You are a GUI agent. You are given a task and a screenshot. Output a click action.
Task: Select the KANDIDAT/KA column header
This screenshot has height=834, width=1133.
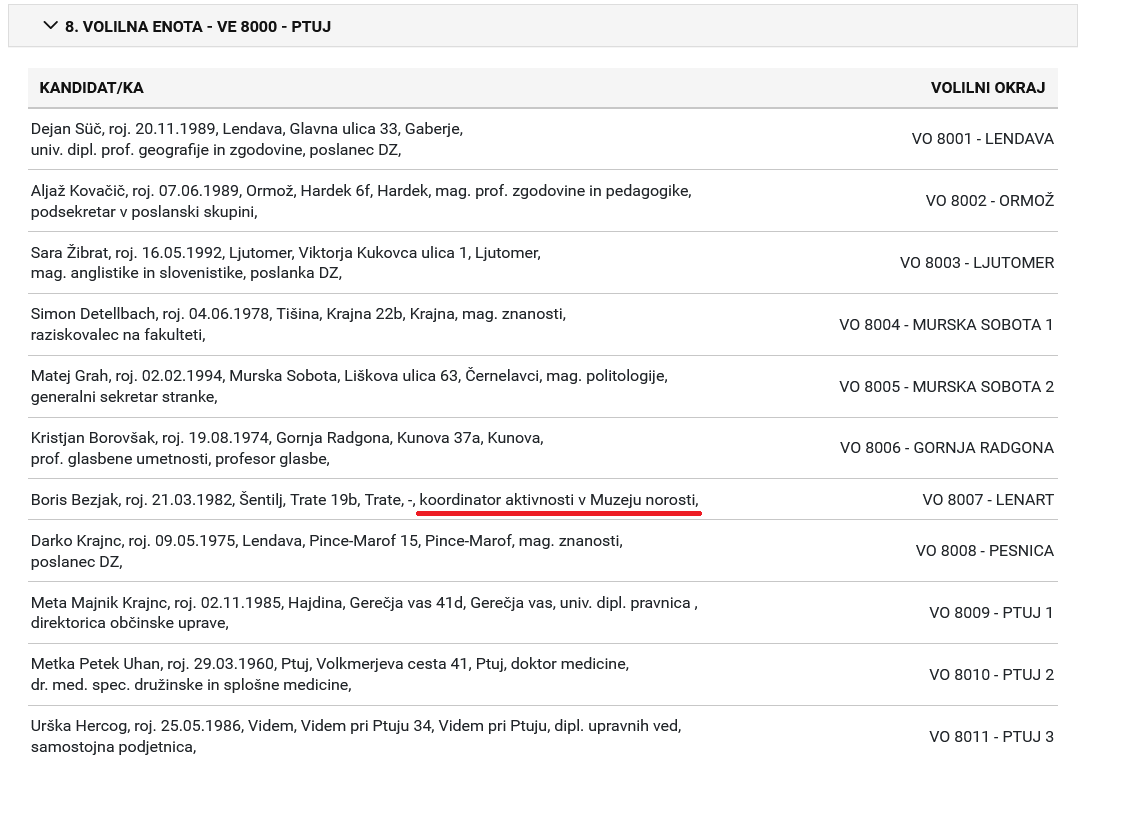(91, 88)
